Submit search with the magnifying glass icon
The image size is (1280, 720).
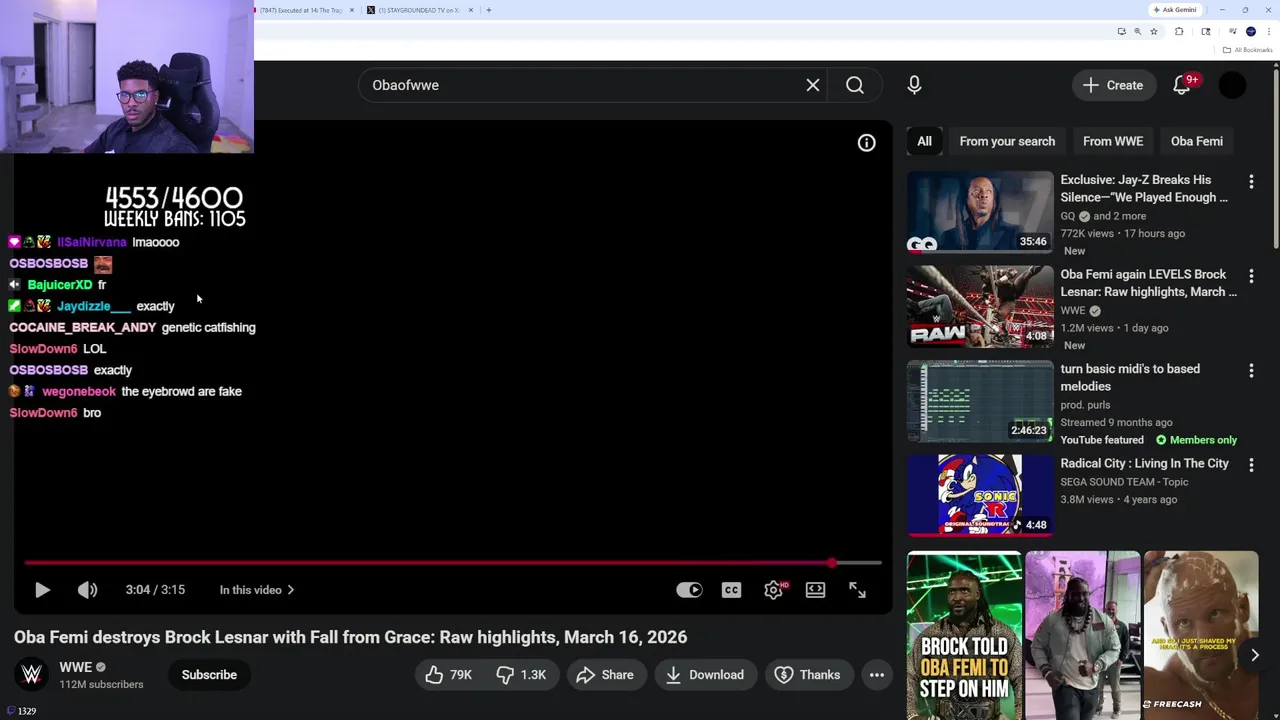(x=855, y=85)
